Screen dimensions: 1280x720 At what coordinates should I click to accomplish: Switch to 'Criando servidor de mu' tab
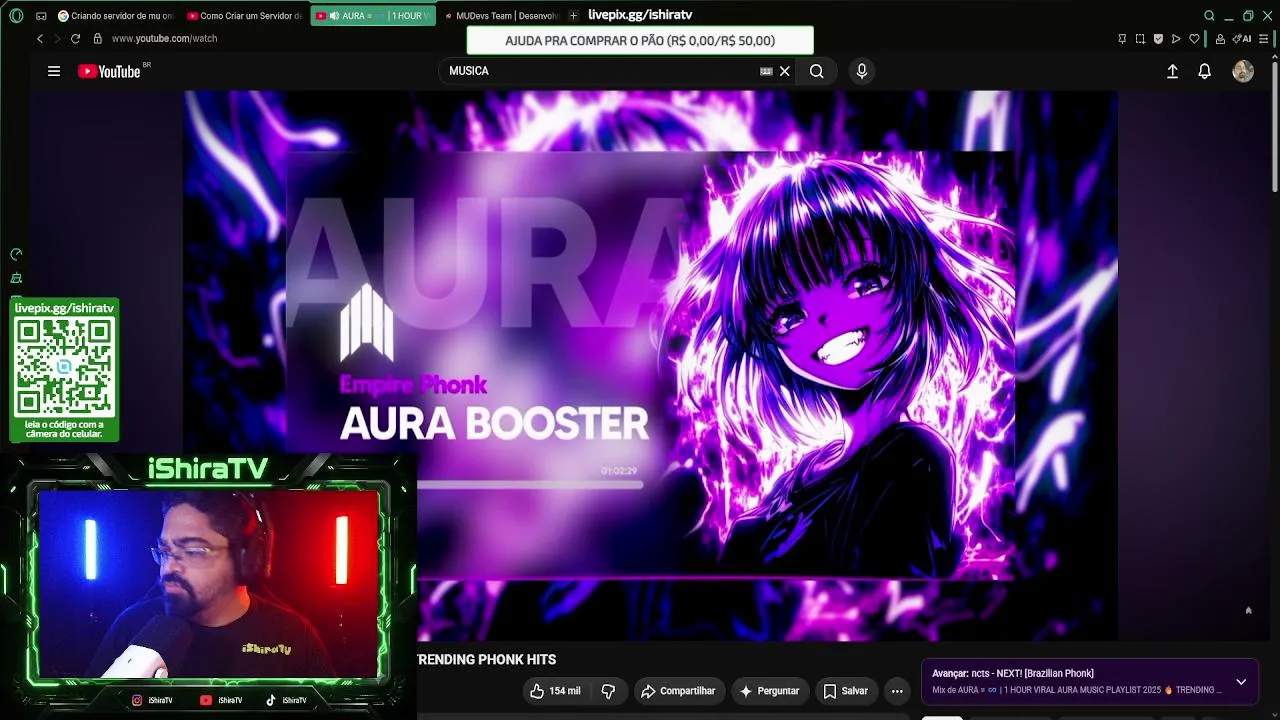tap(115, 16)
